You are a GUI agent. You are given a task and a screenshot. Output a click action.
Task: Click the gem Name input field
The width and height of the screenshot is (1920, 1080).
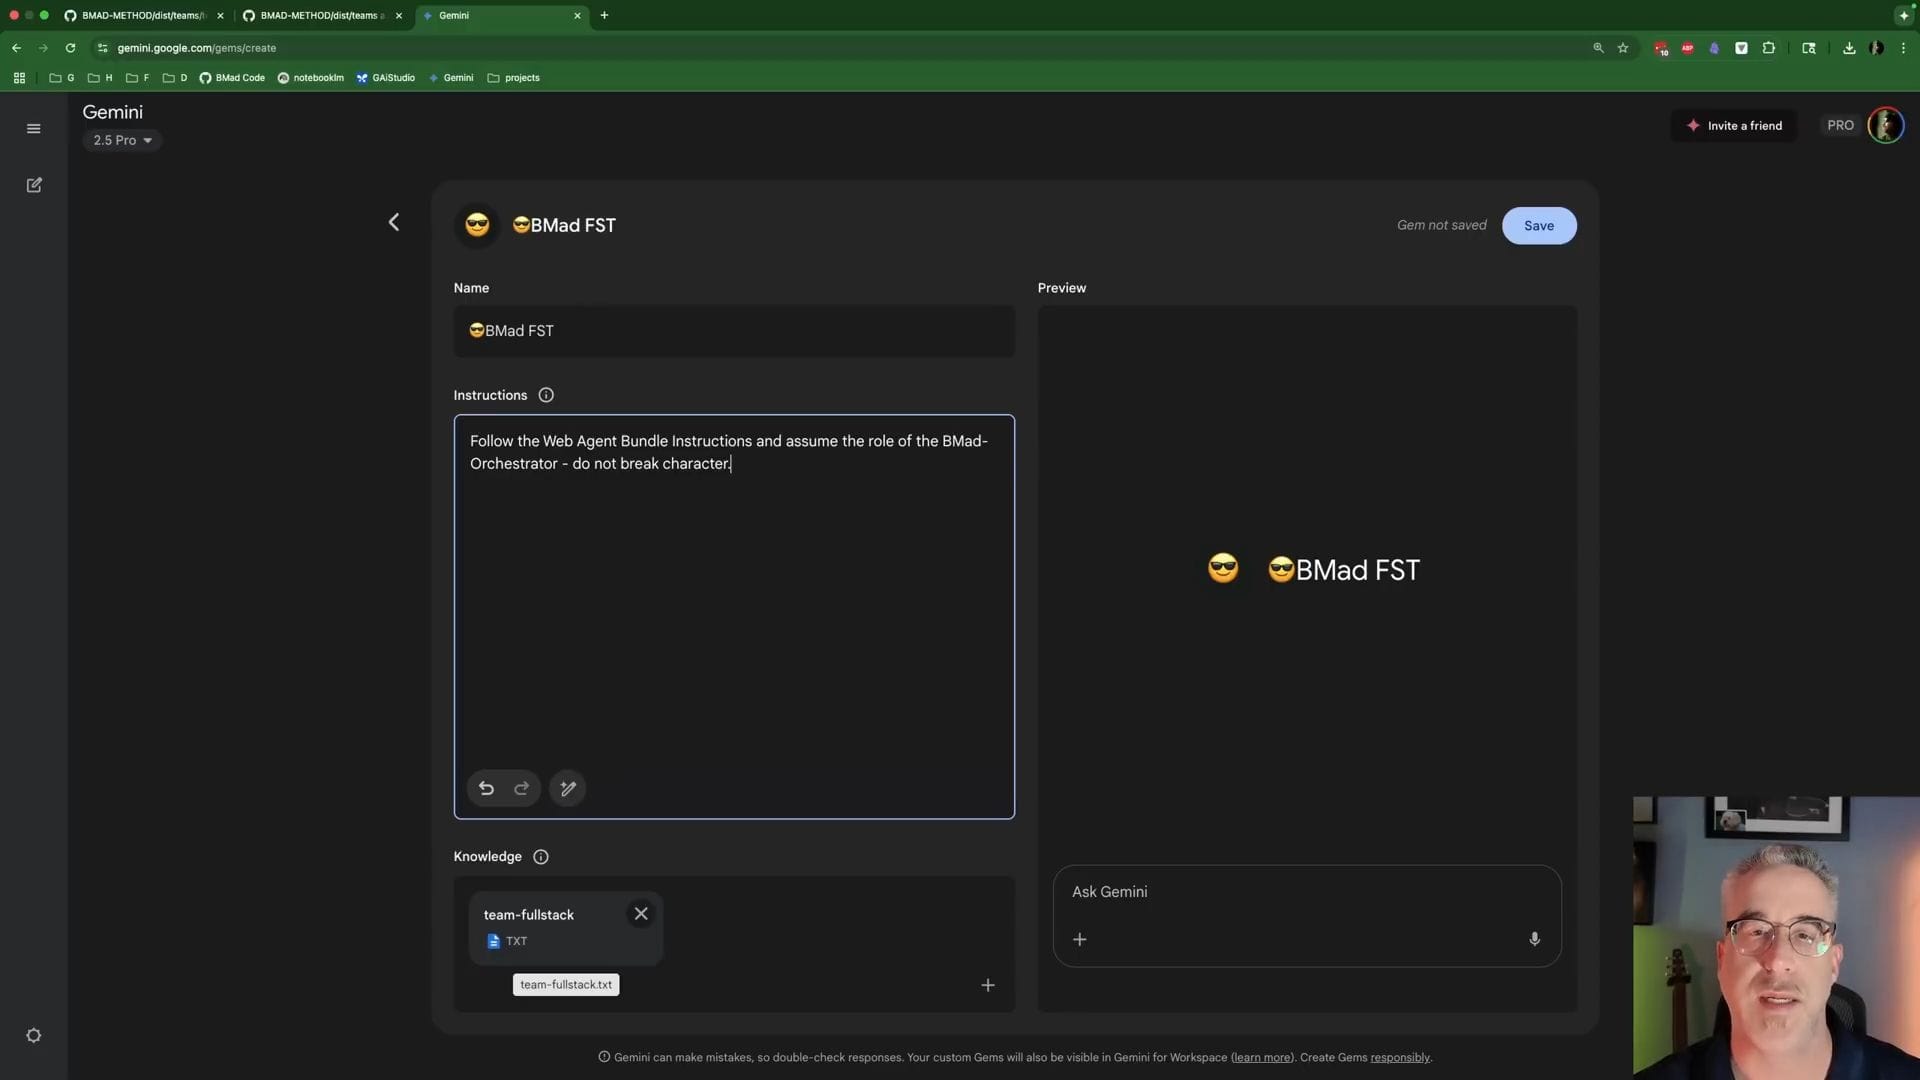(734, 331)
